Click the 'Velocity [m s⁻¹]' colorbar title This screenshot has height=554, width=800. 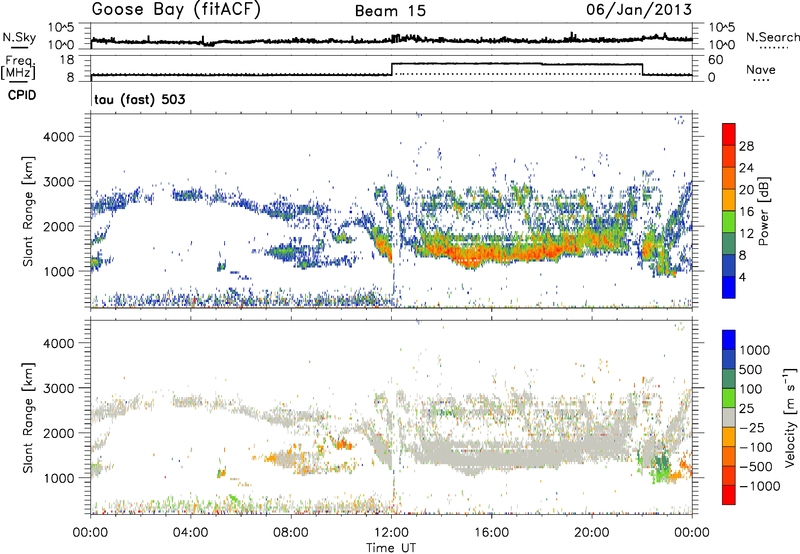click(790, 417)
